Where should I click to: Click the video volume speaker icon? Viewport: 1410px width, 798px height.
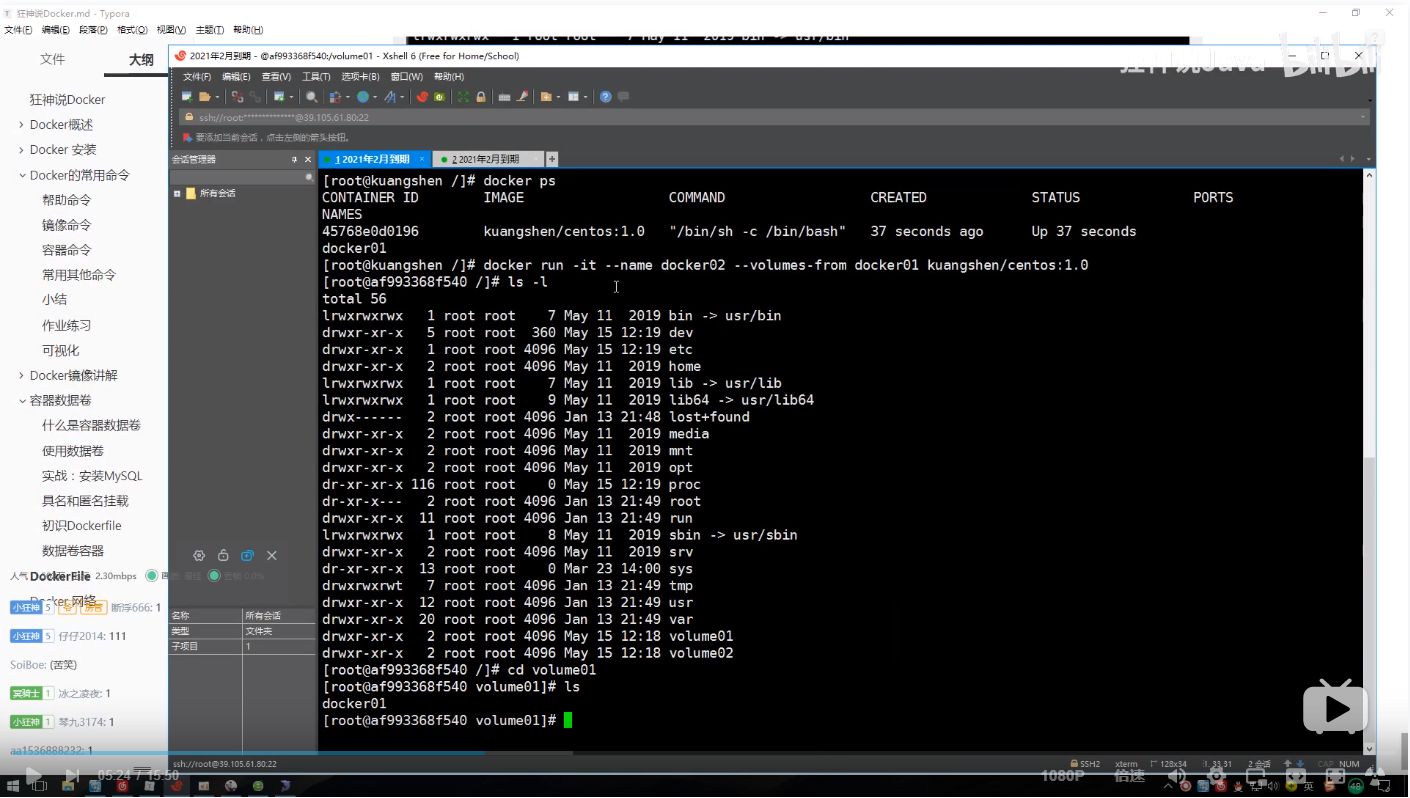coord(1177,775)
